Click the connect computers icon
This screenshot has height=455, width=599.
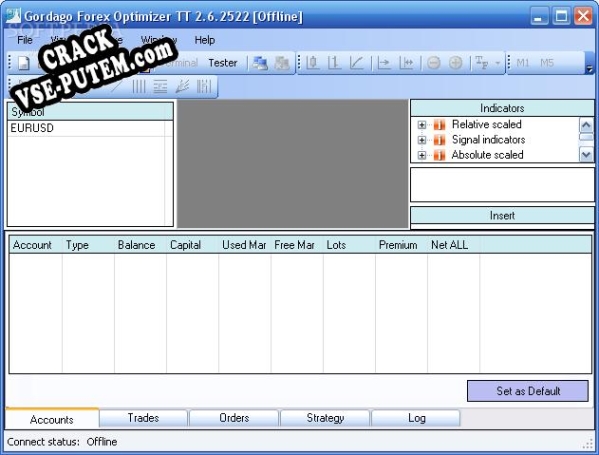click(x=261, y=63)
